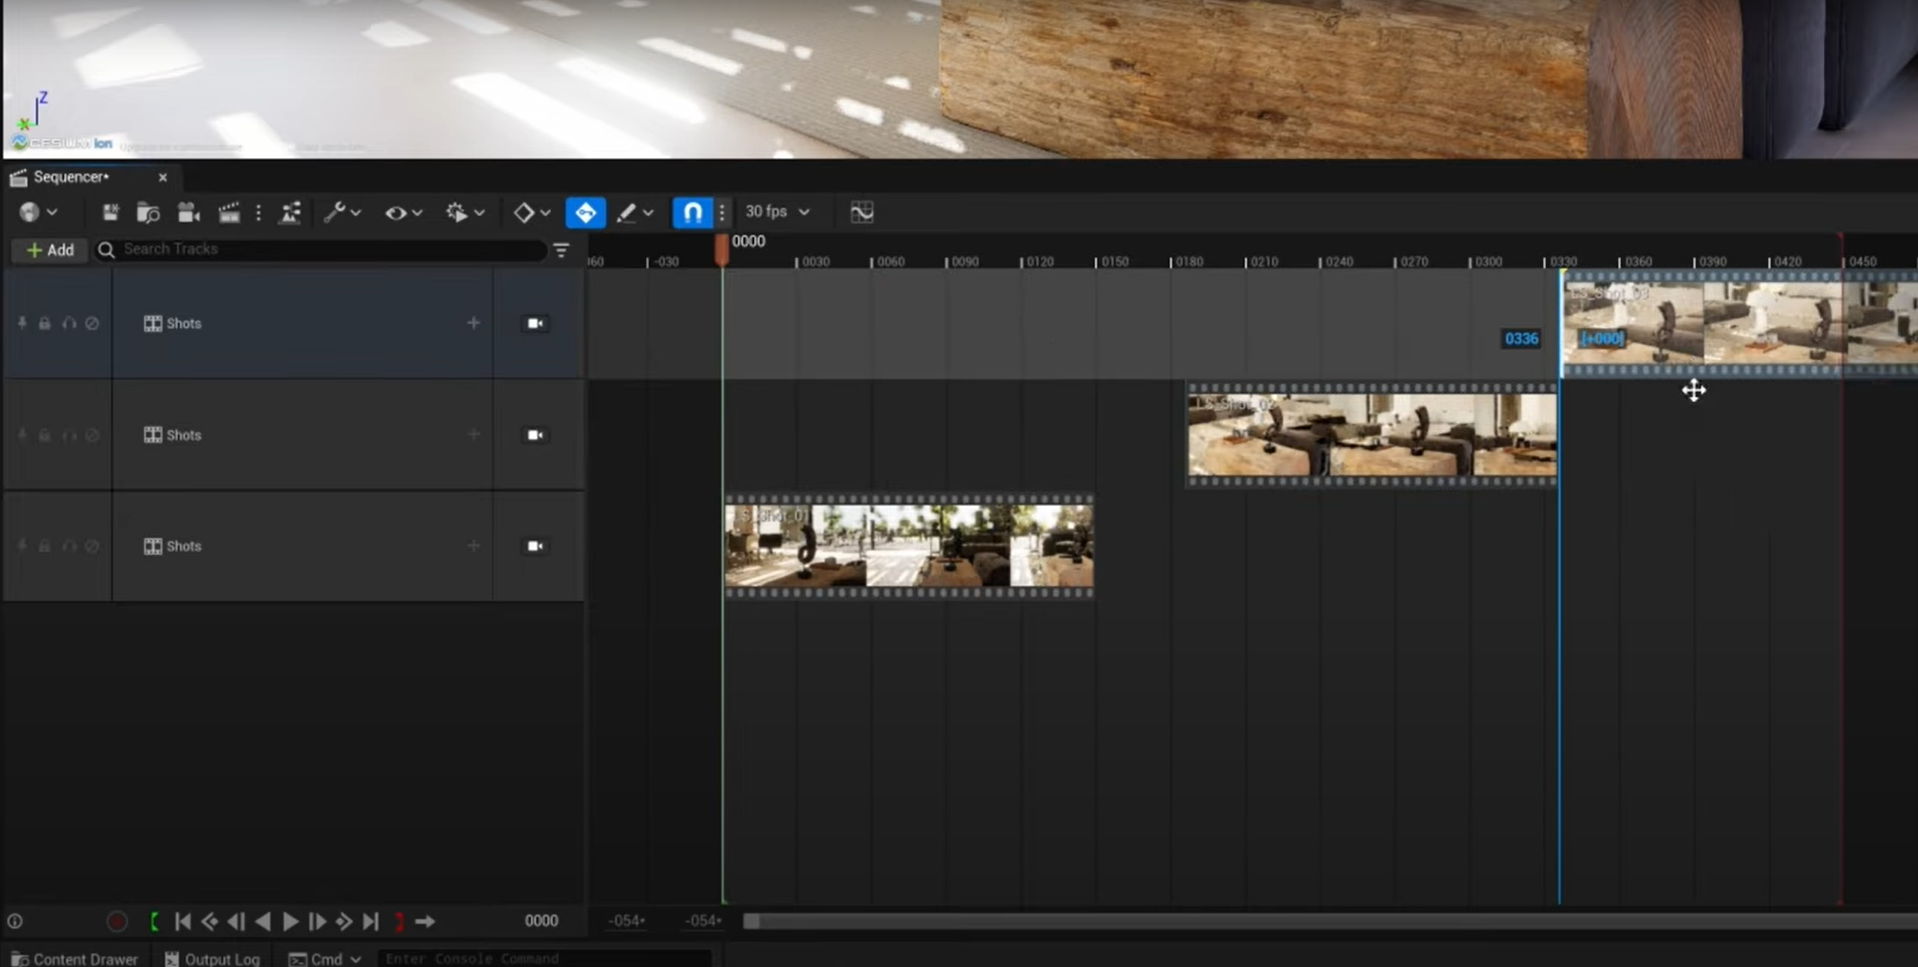Click the filter icon beside Search Tracks
Viewport: 1918px width, 967px height.
[x=561, y=250]
